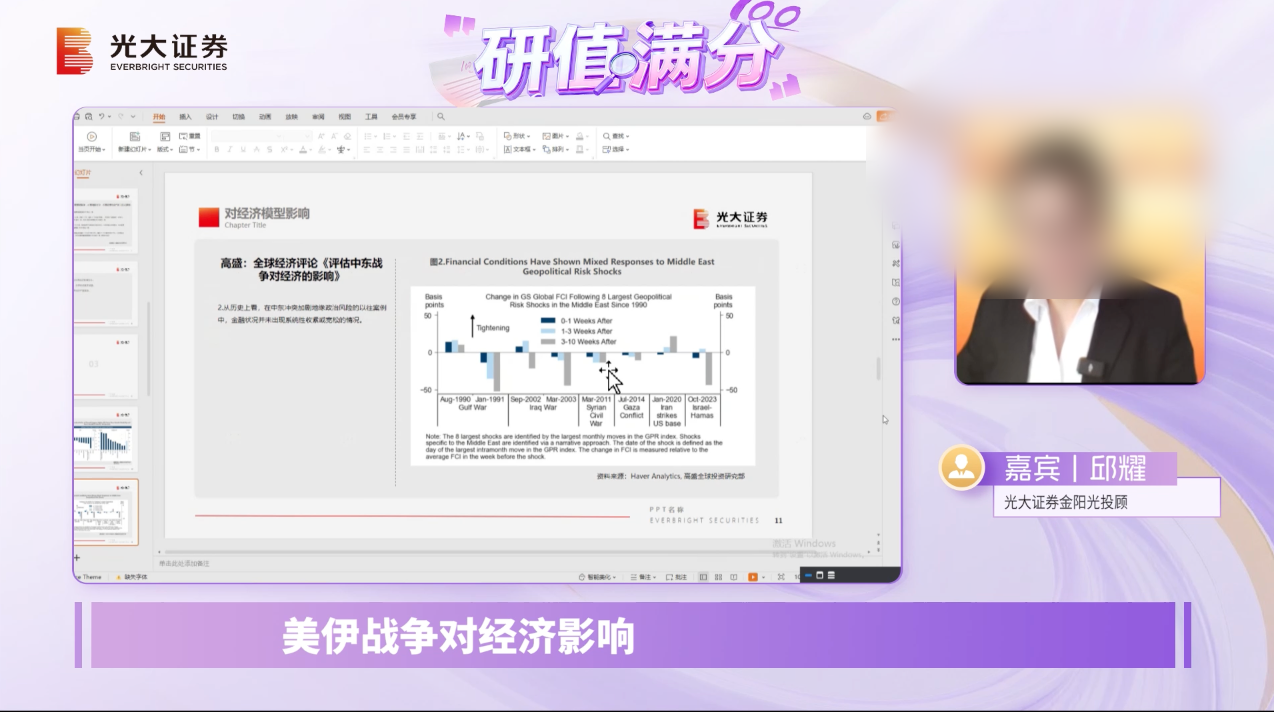Toggle italic formatting (I)
Image resolution: width=1274 pixels, height=712 pixels.
(x=230, y=149)
